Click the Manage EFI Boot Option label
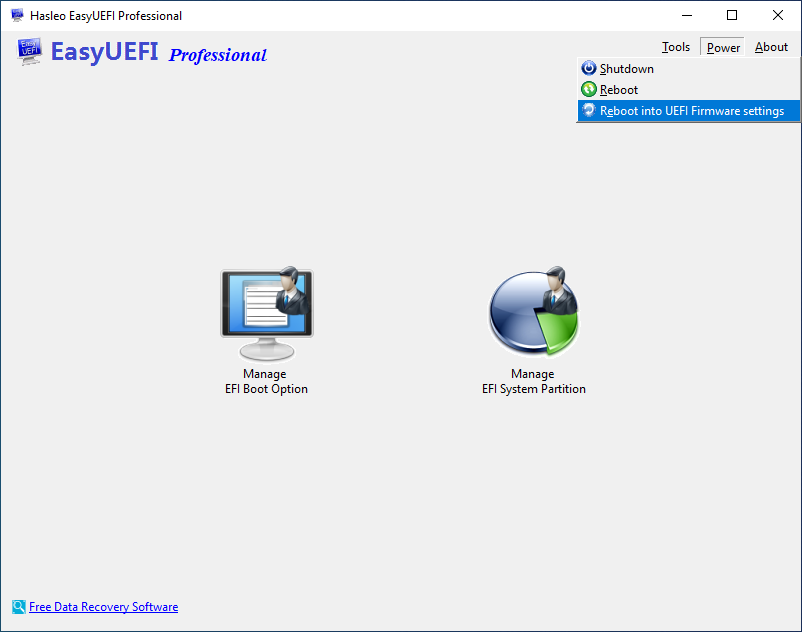This screenshot has width=802, height=632. [x=266, y=381]
